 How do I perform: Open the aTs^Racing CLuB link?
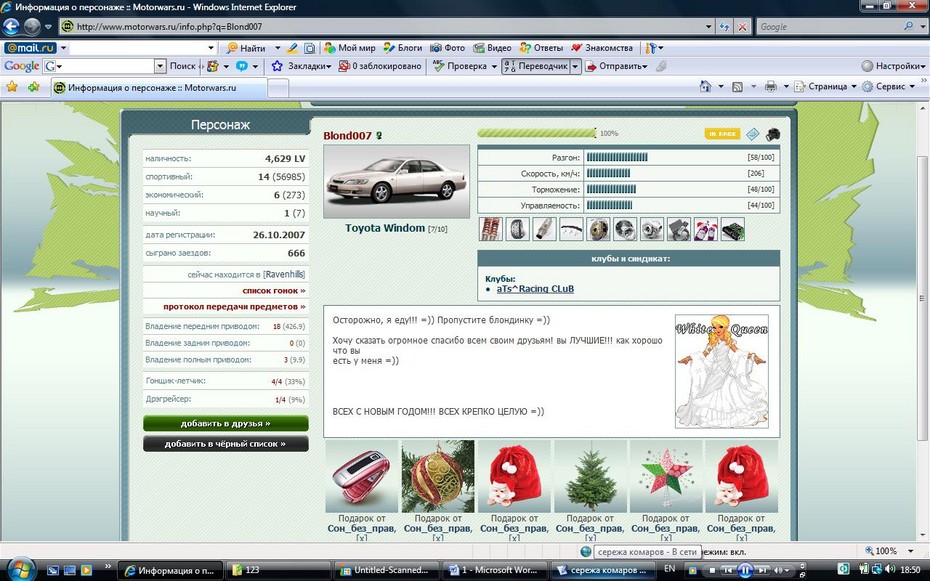[x=535, y=289]
